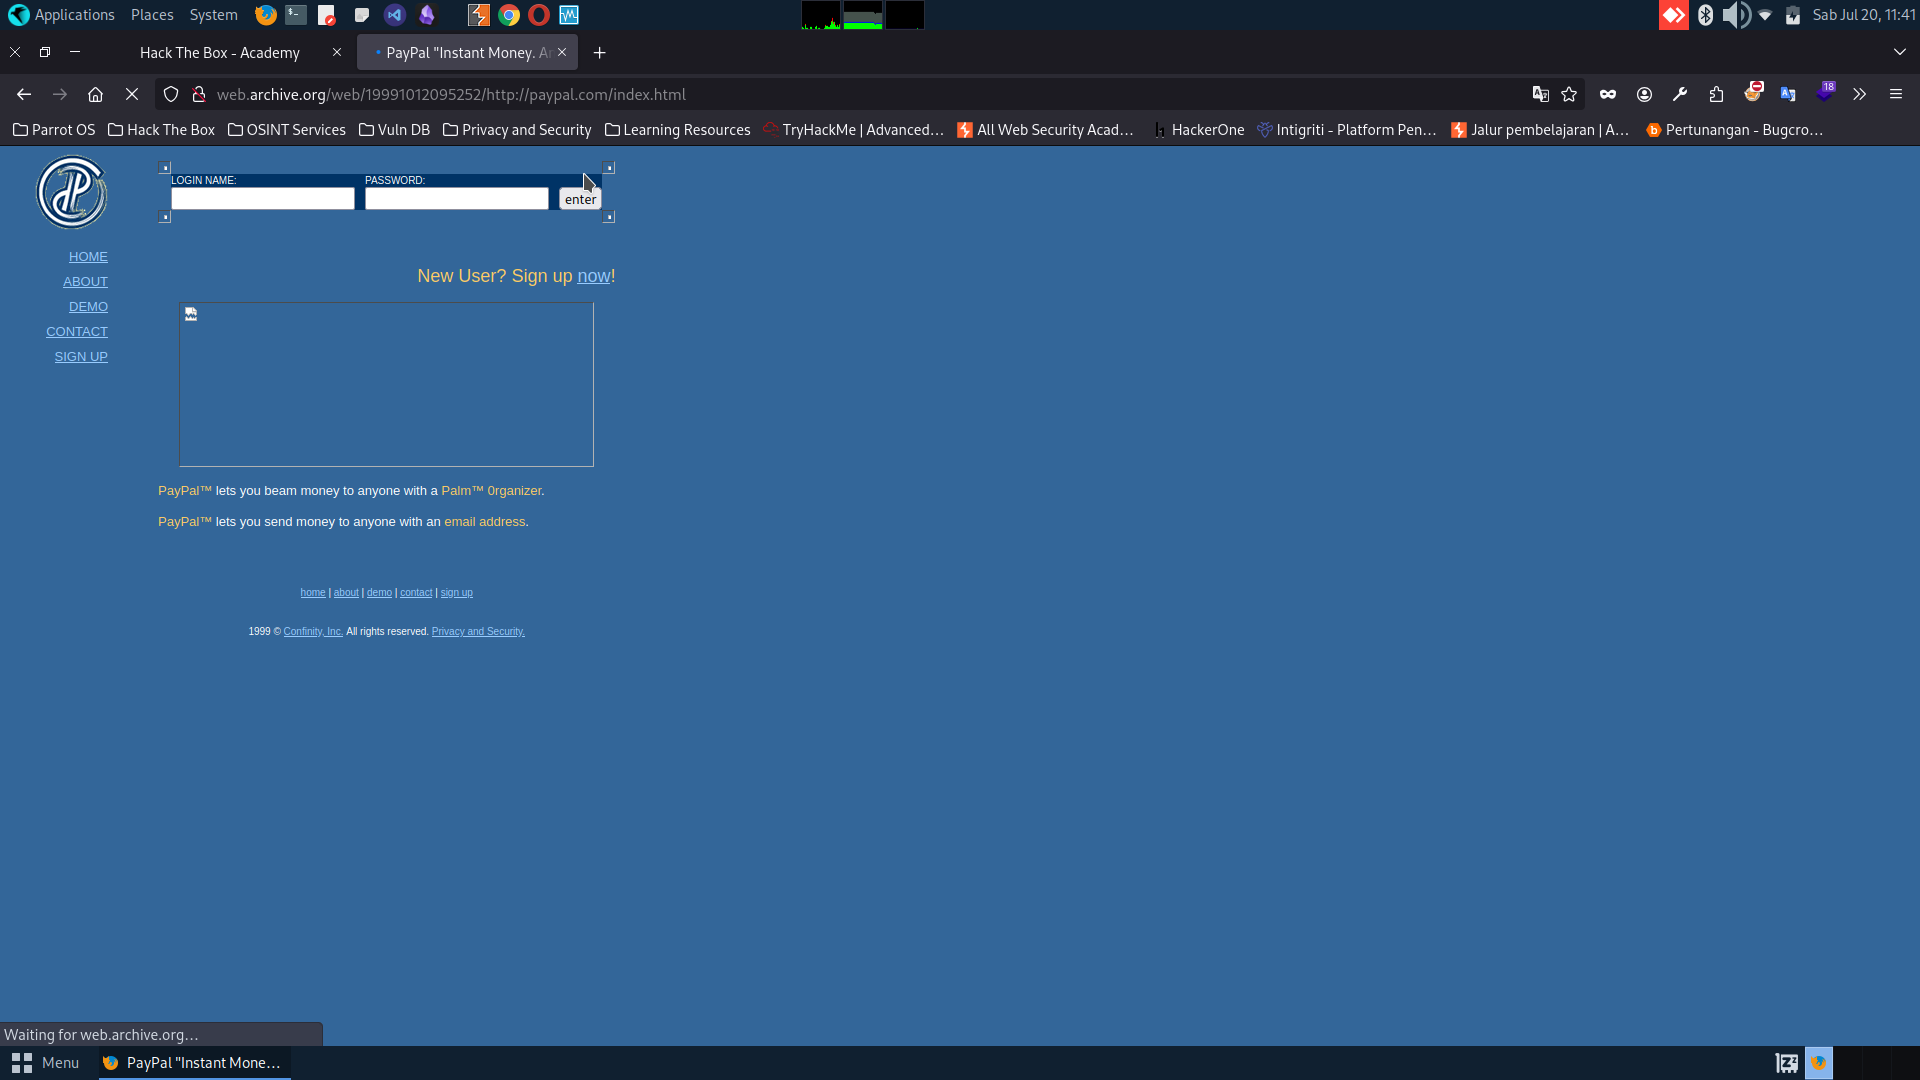Open the Learning Resources bookmarks folder
Screen dimensions: 1920x1080
click(677, 130)
